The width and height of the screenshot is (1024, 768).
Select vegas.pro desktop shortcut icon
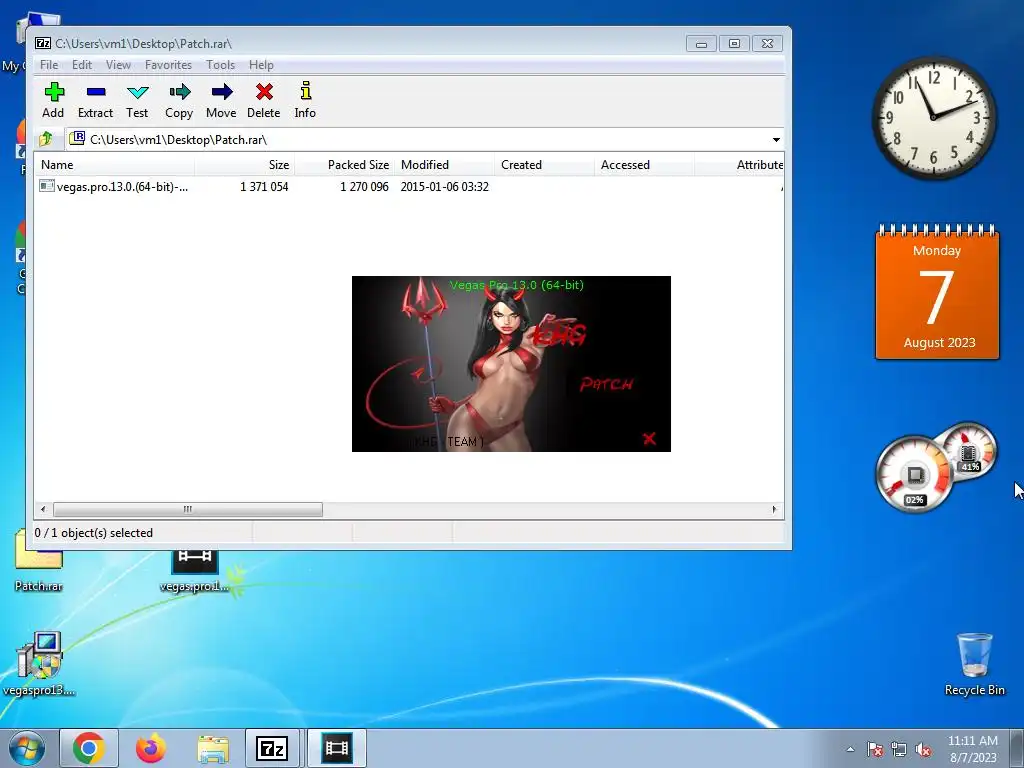pyautogui.click(x=195, y=571)
